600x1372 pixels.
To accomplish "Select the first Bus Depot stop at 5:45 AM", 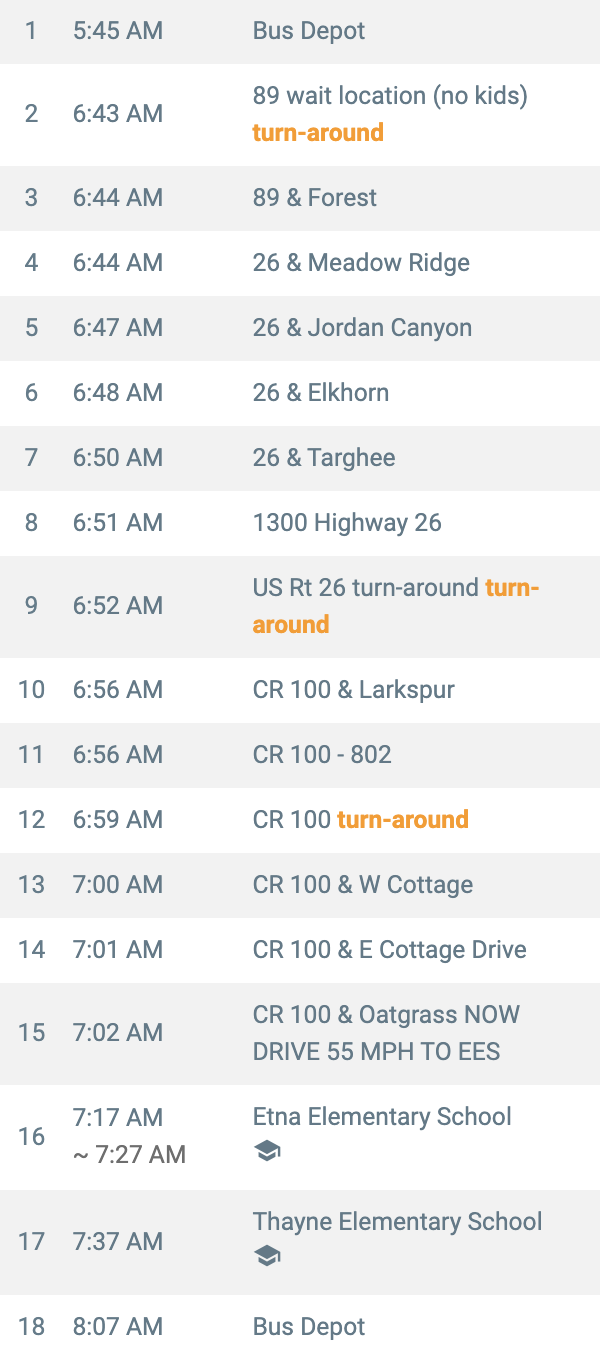I will click(x=308, y=31).
